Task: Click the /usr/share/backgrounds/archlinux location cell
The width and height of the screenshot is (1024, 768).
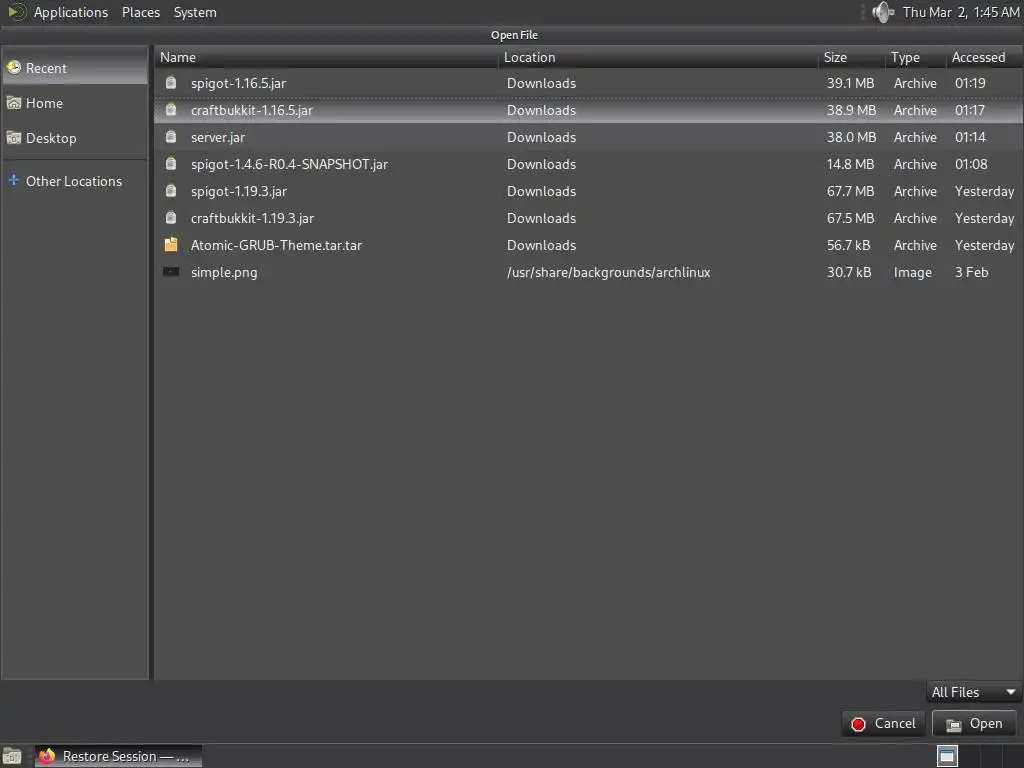Action: tap(609, 272)
